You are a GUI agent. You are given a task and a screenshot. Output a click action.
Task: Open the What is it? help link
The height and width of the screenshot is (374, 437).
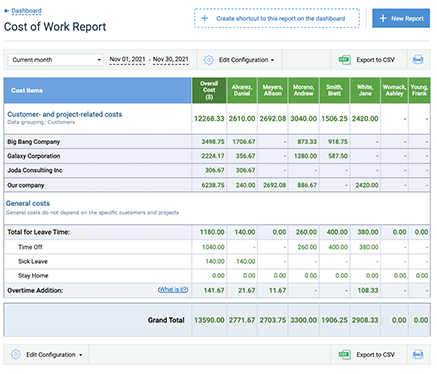[173, 289]
